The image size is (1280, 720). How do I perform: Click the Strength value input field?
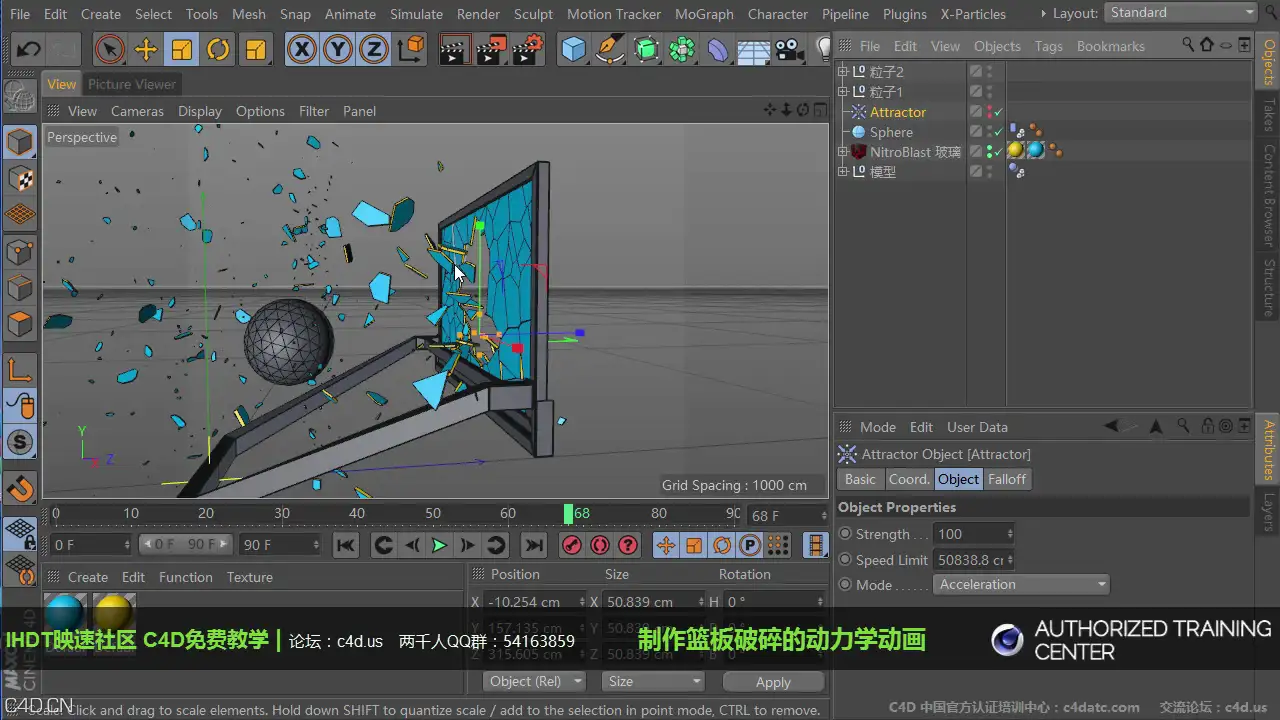pos(969,534)
